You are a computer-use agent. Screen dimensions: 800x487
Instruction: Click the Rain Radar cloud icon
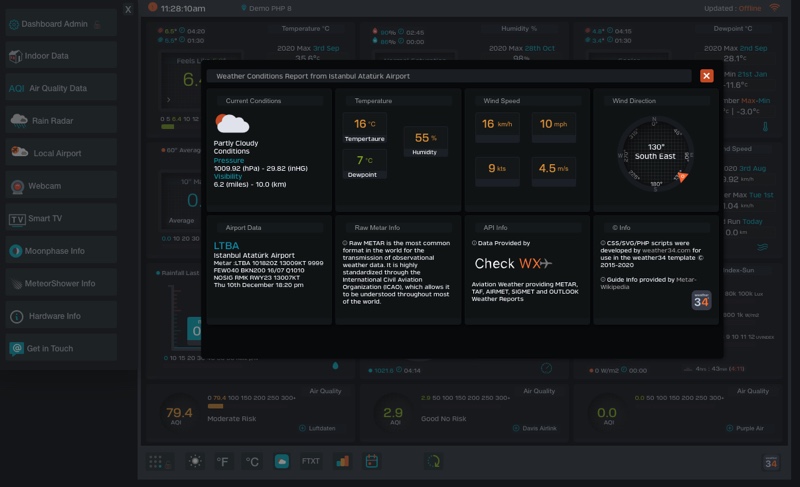tap(19, 120)
